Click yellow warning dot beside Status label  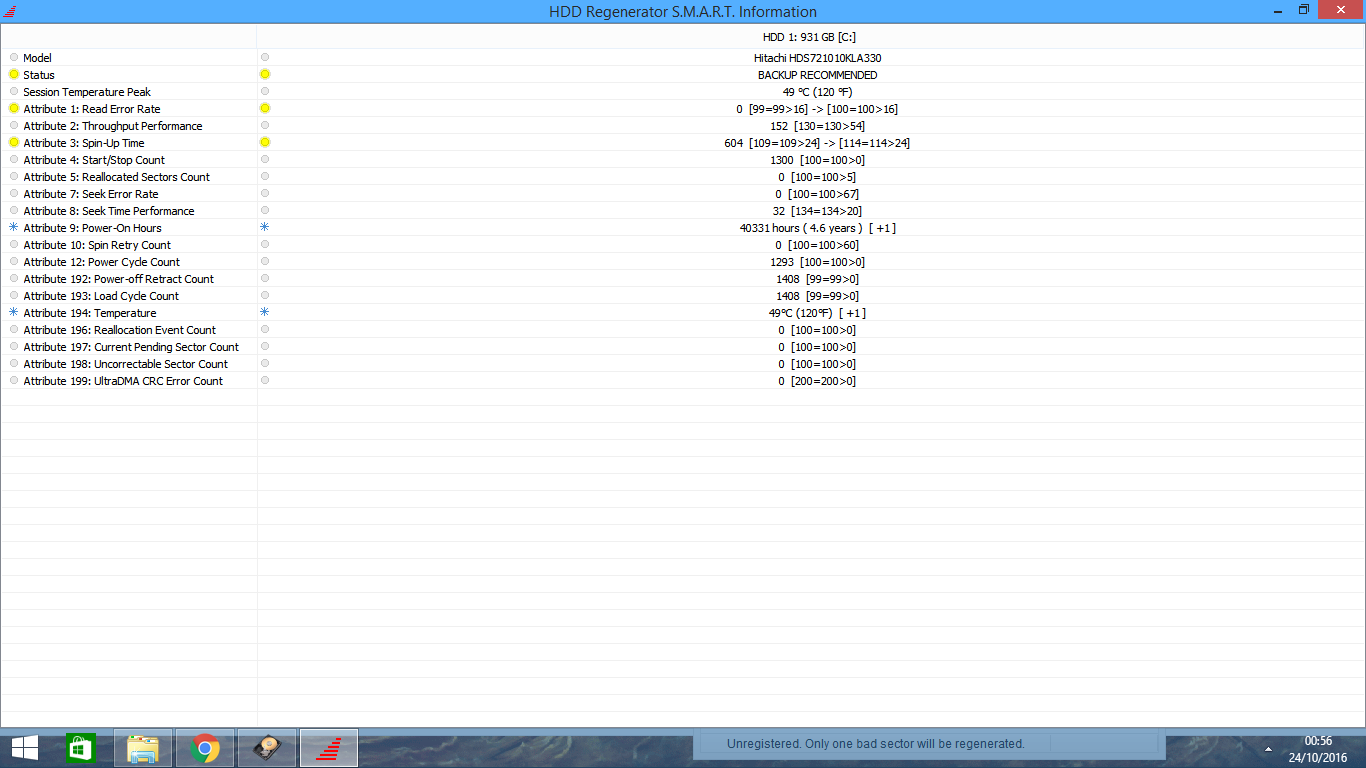[x=14, y=75]
